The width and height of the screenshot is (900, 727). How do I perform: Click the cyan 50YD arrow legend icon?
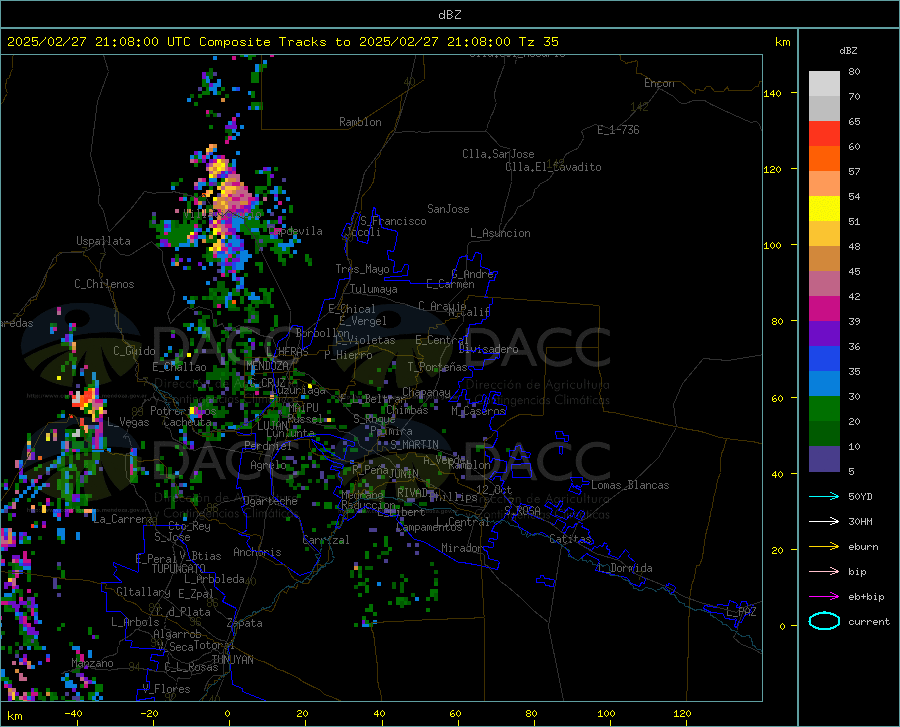coord(824,496)
